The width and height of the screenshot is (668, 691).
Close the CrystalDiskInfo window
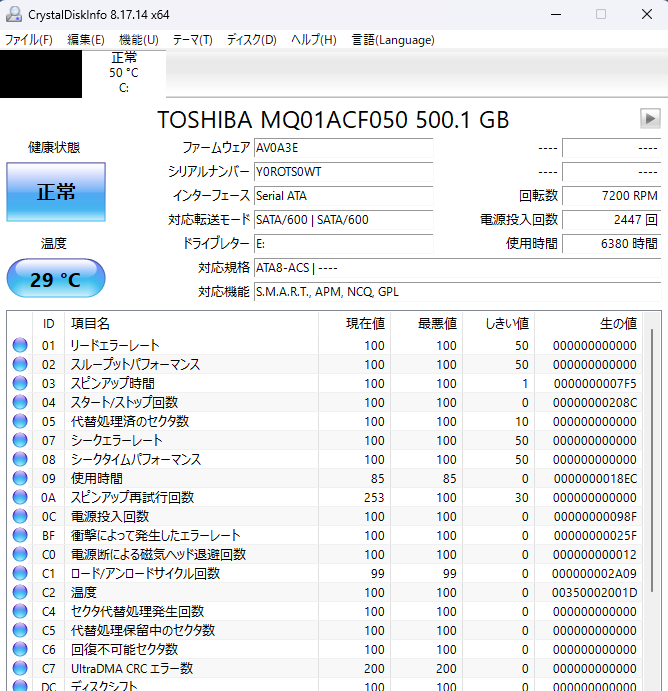pos(646,14)
